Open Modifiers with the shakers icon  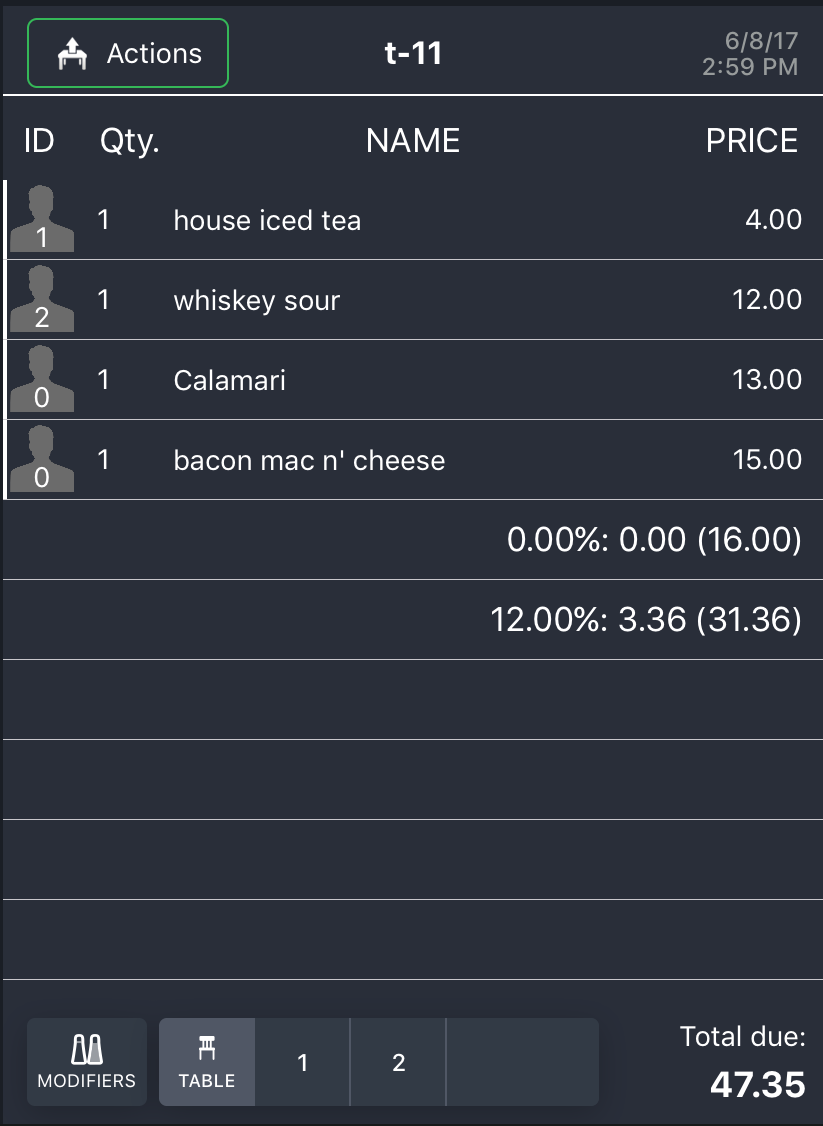(x=87, y=1062)
